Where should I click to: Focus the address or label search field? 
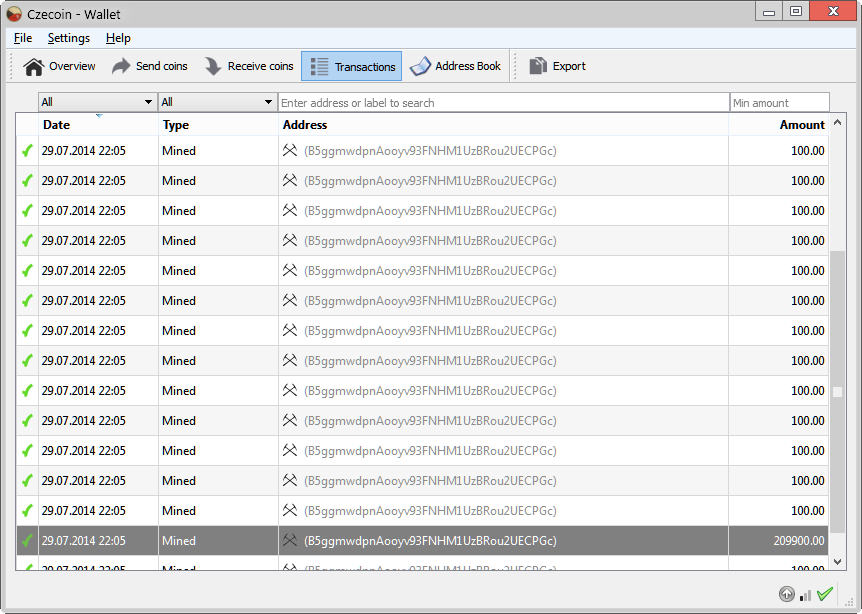pyautogui.click(x=504, y=103)
